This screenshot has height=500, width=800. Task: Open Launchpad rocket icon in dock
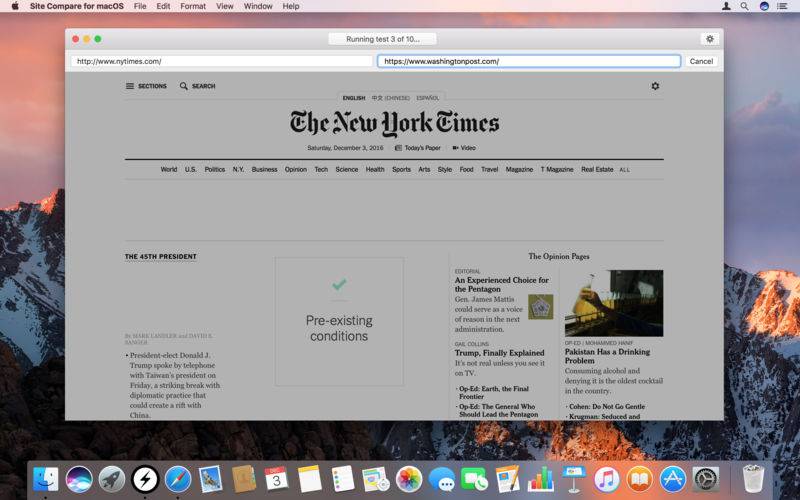point(112,480)
